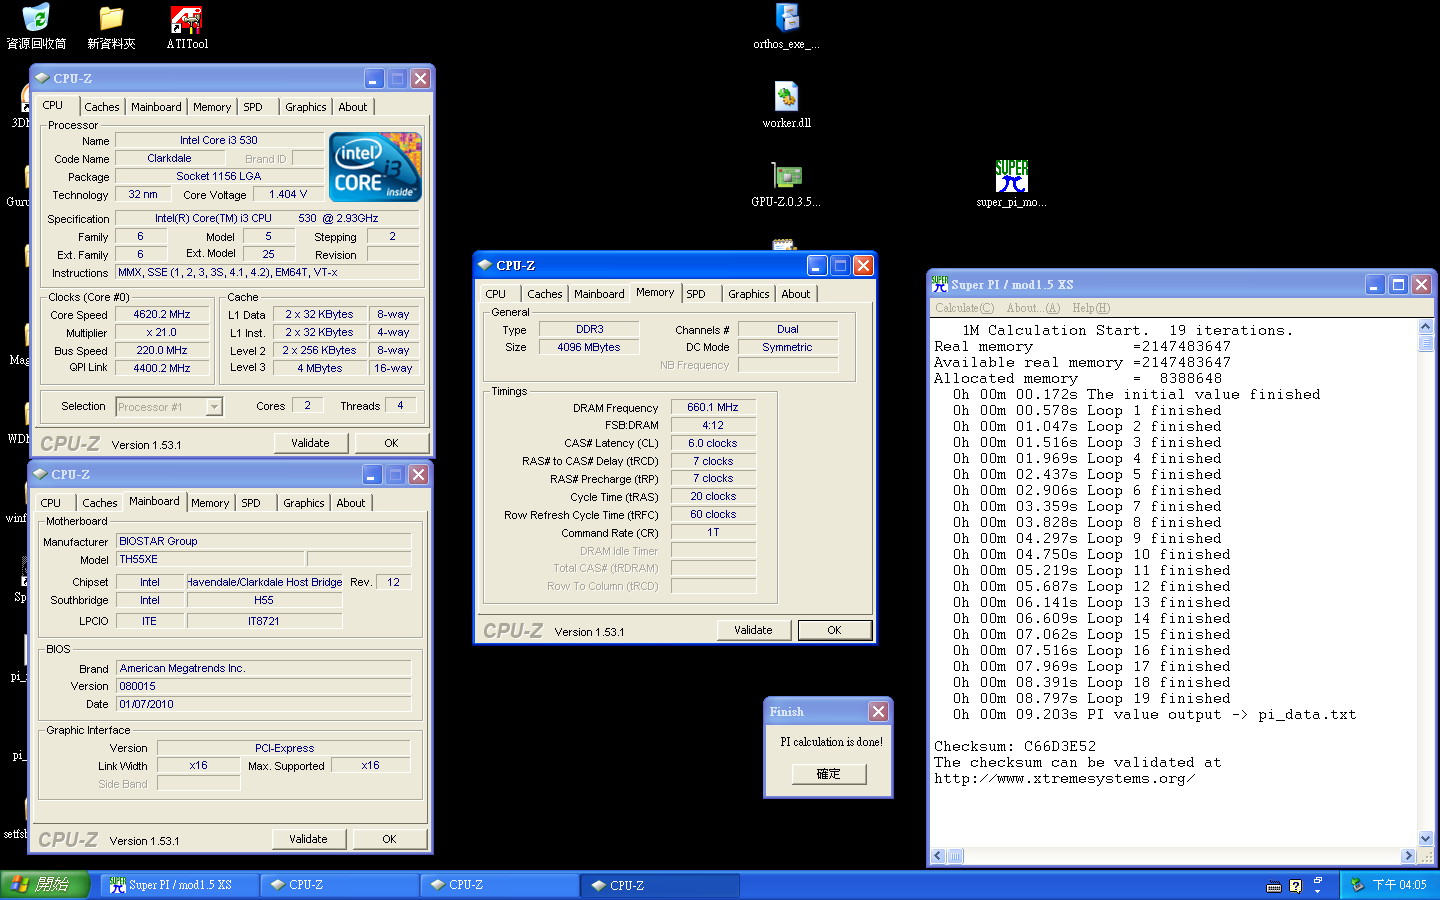Click Super PI vertical scrollbar down arrow
Screen dimensions: 1440x900
(1426, 839)
